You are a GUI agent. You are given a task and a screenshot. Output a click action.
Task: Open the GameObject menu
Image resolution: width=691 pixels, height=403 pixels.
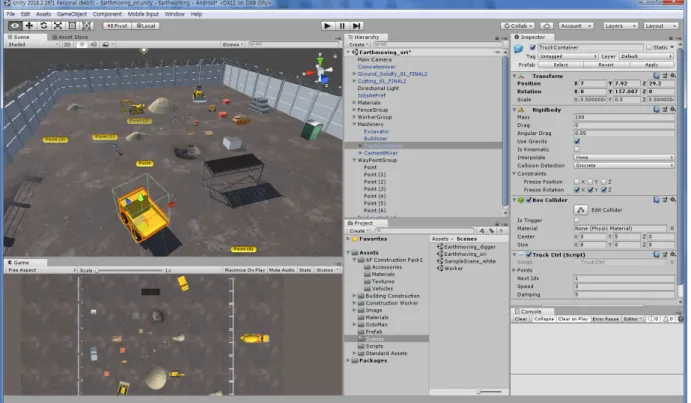point(72,14)
